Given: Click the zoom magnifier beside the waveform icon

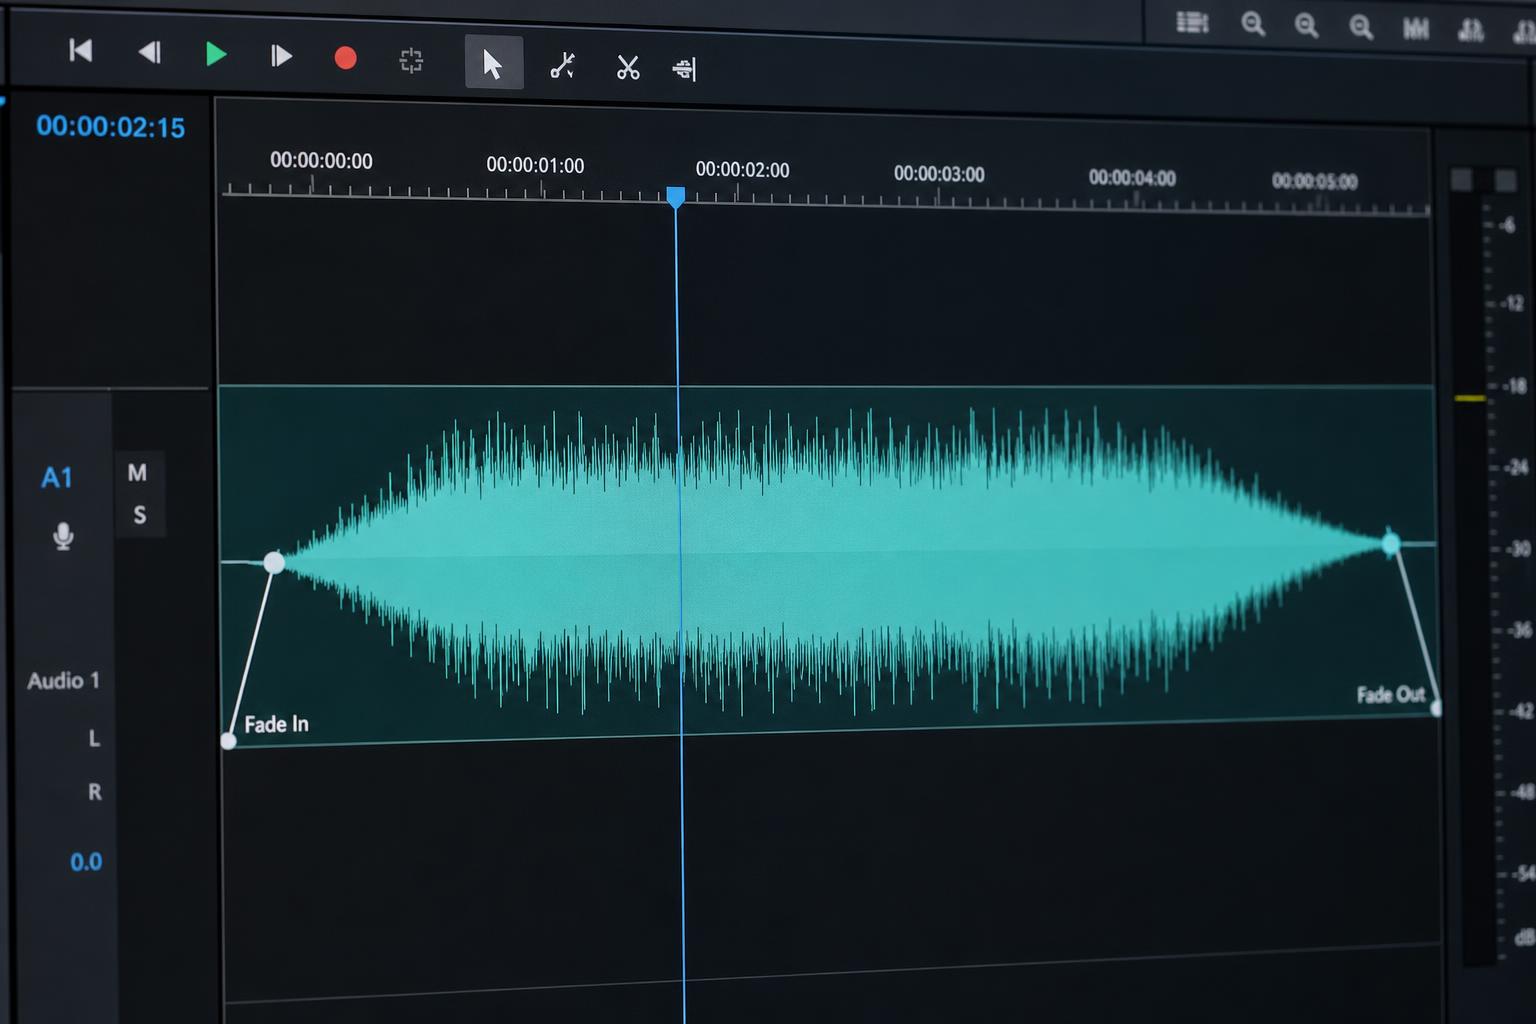Looking at the screenshot, I should pos(1361,27).
